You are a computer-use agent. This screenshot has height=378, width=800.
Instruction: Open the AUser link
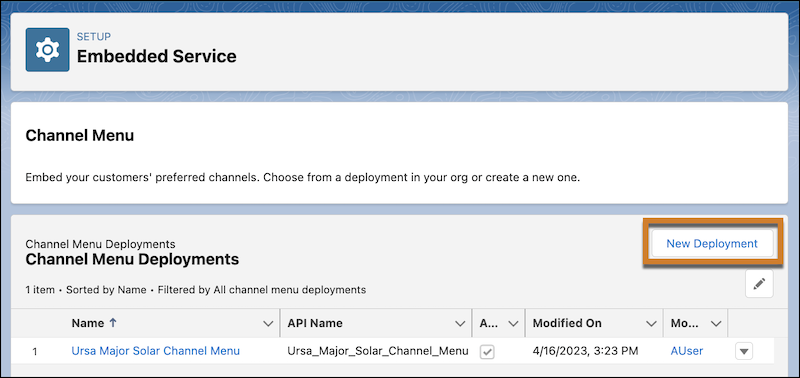(687, 351)
